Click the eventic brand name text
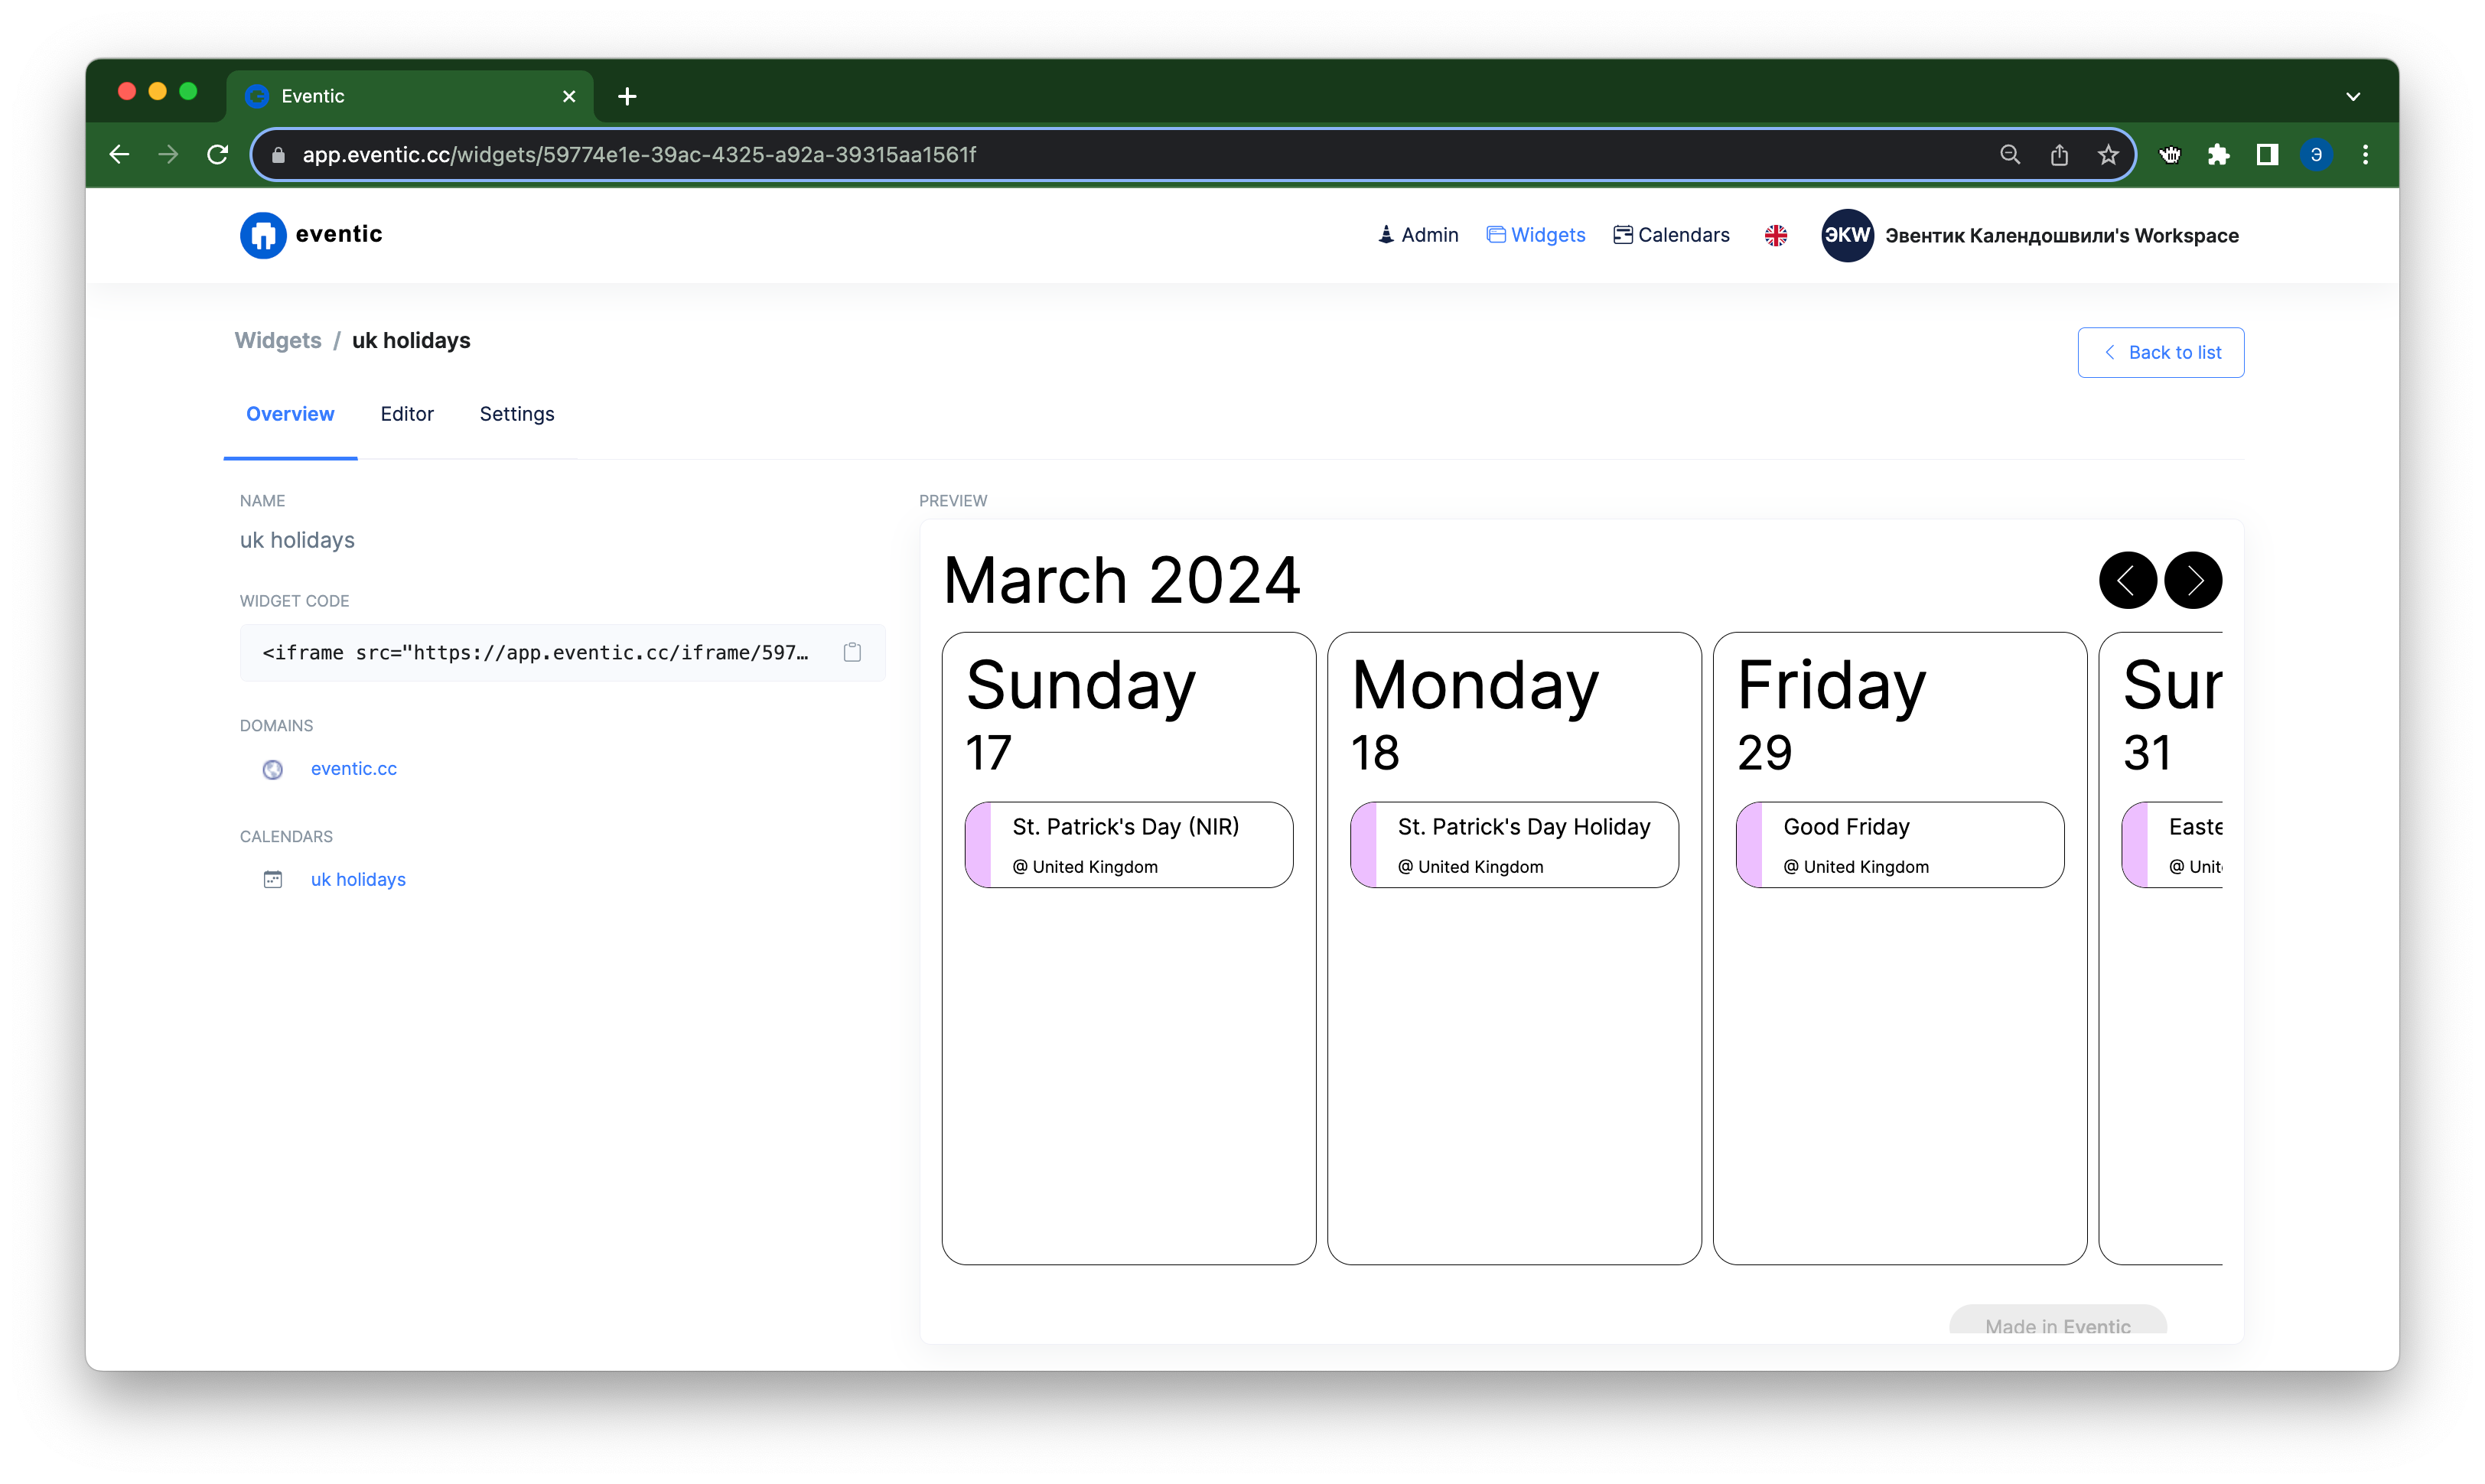 click(339, 234)
